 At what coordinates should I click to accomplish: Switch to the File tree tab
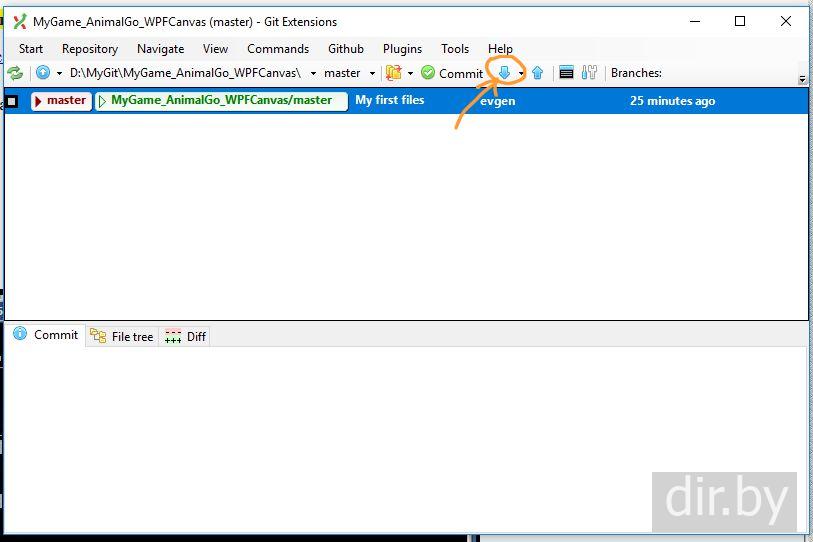click(x=122, y=337)
